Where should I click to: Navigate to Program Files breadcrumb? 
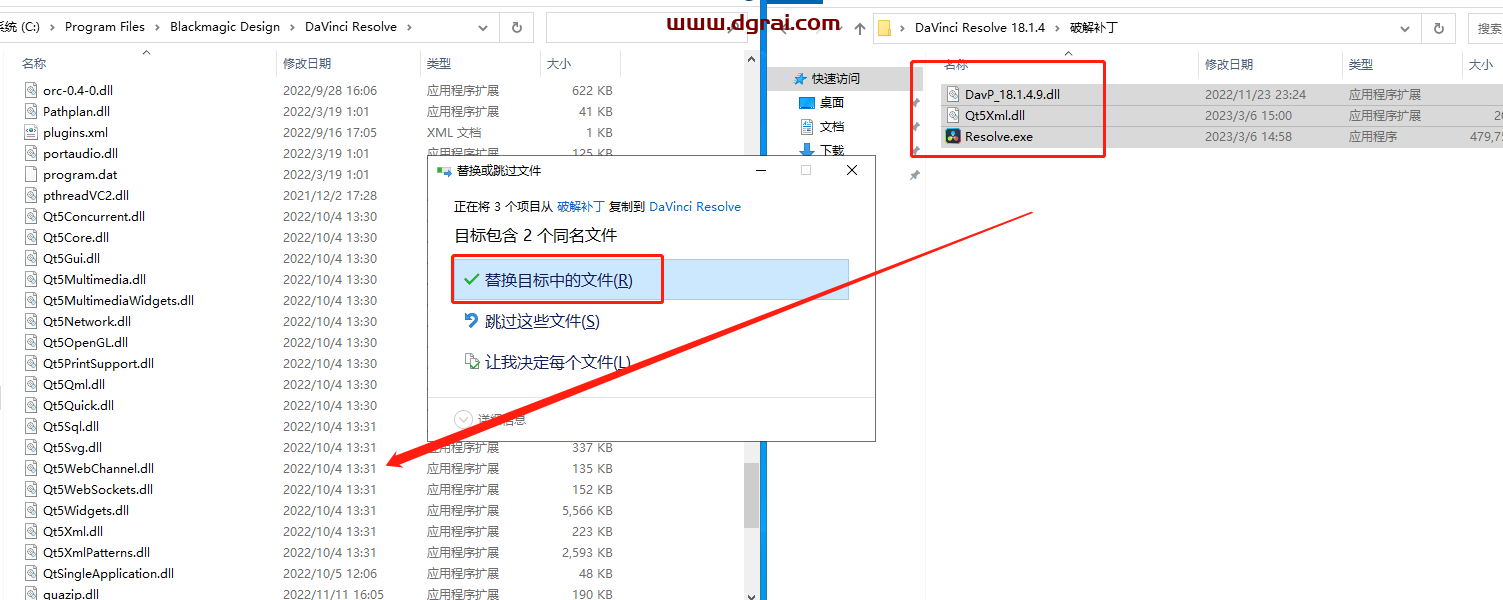(x=105, y=27)
